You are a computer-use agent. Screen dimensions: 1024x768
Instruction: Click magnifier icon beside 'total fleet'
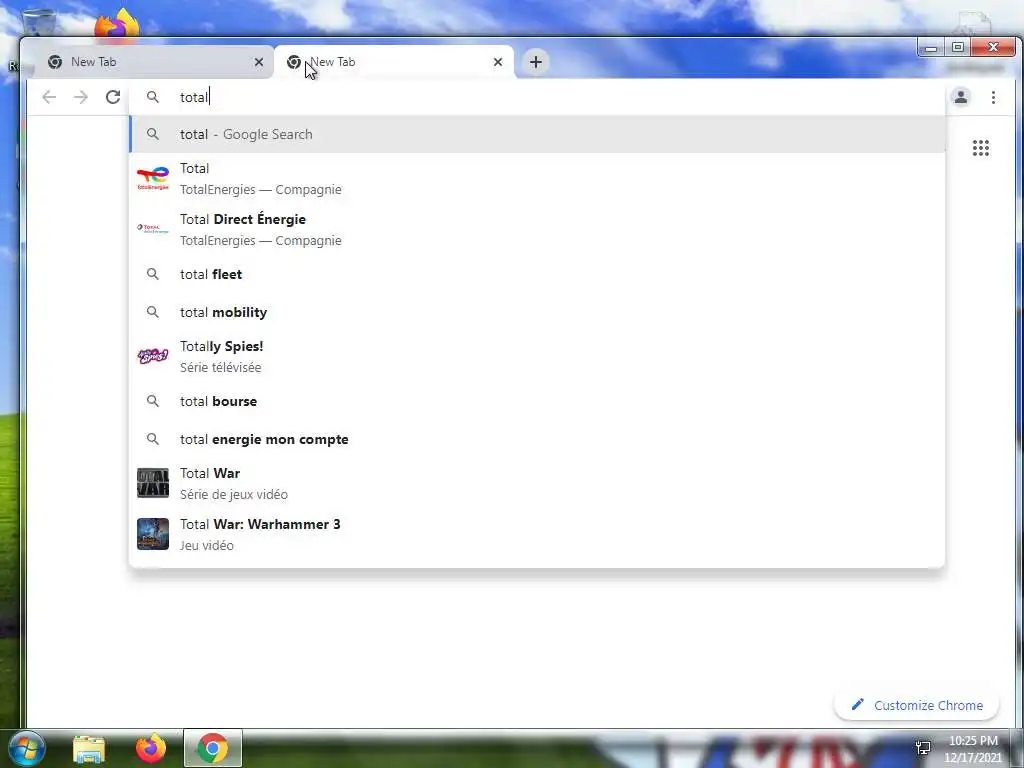(x=153, y=274)
